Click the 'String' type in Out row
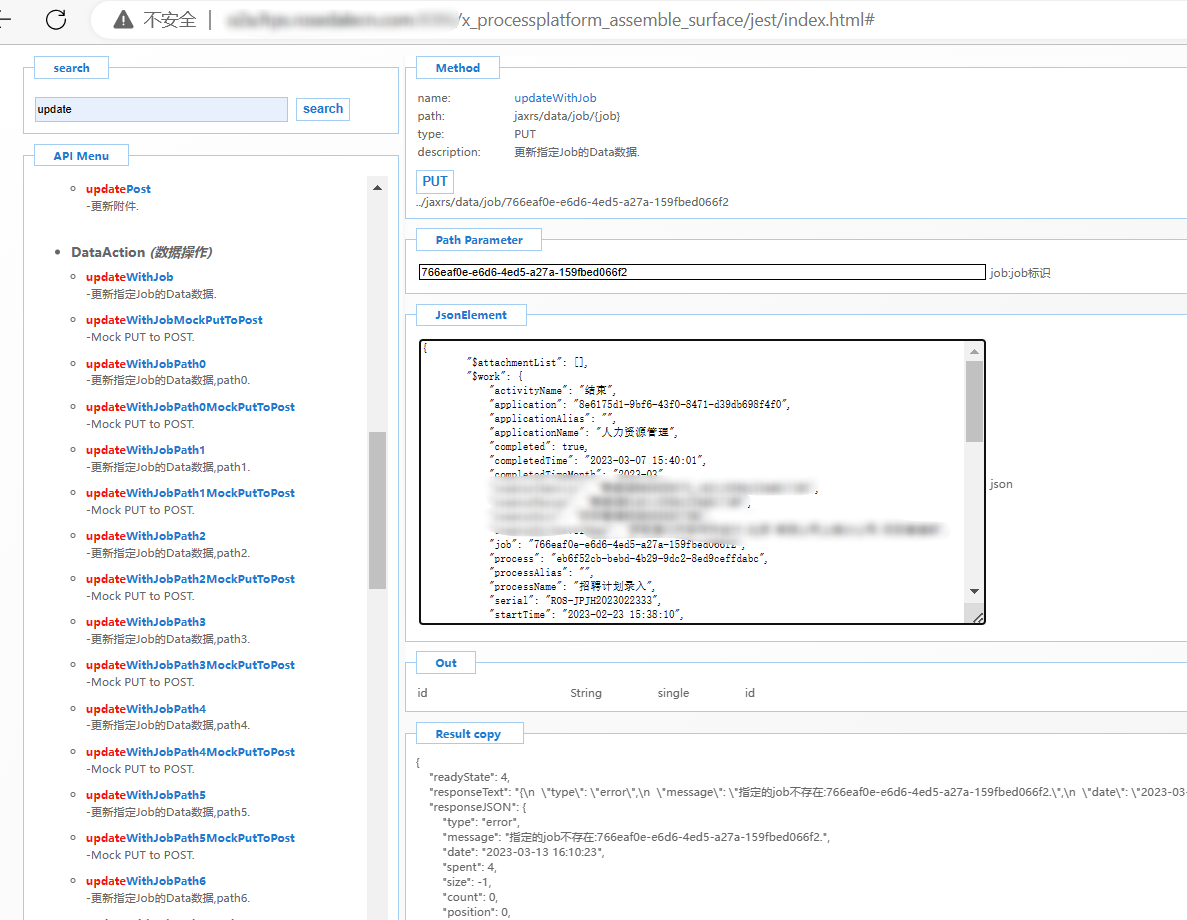The width and height of the screenshot is (1187, 920). click(586, 693)
